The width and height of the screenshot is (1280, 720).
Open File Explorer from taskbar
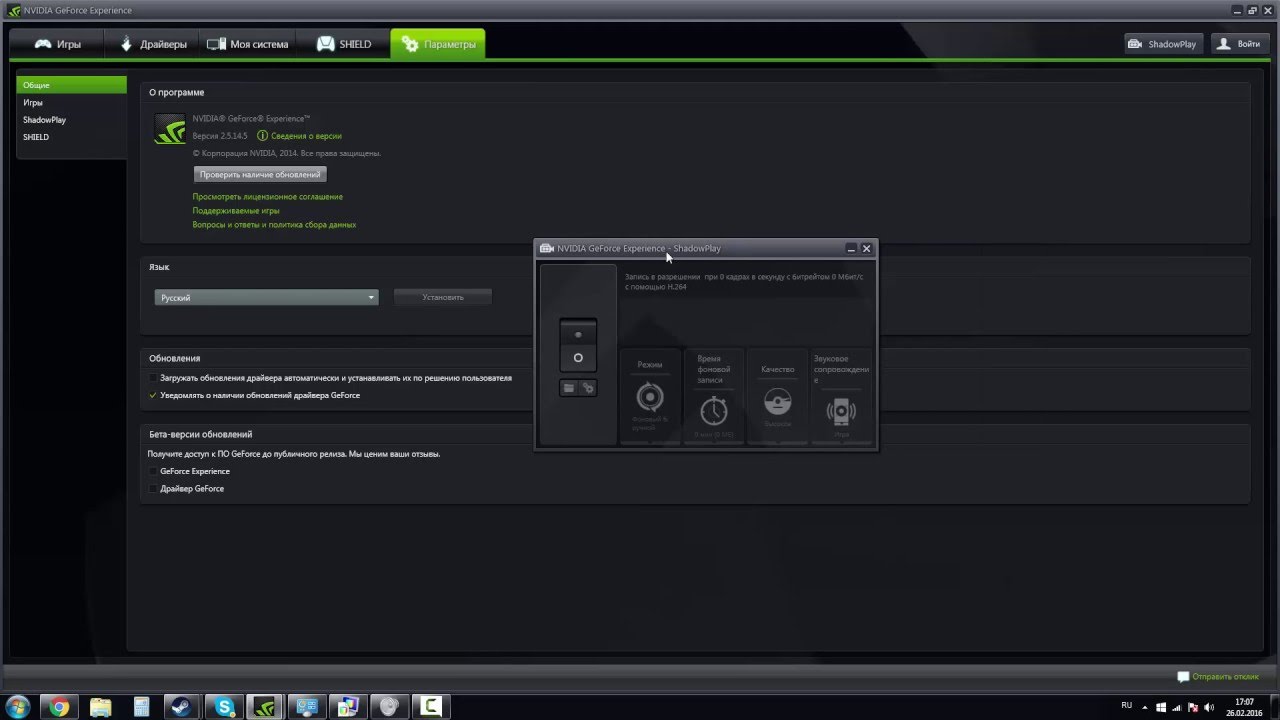100,707
